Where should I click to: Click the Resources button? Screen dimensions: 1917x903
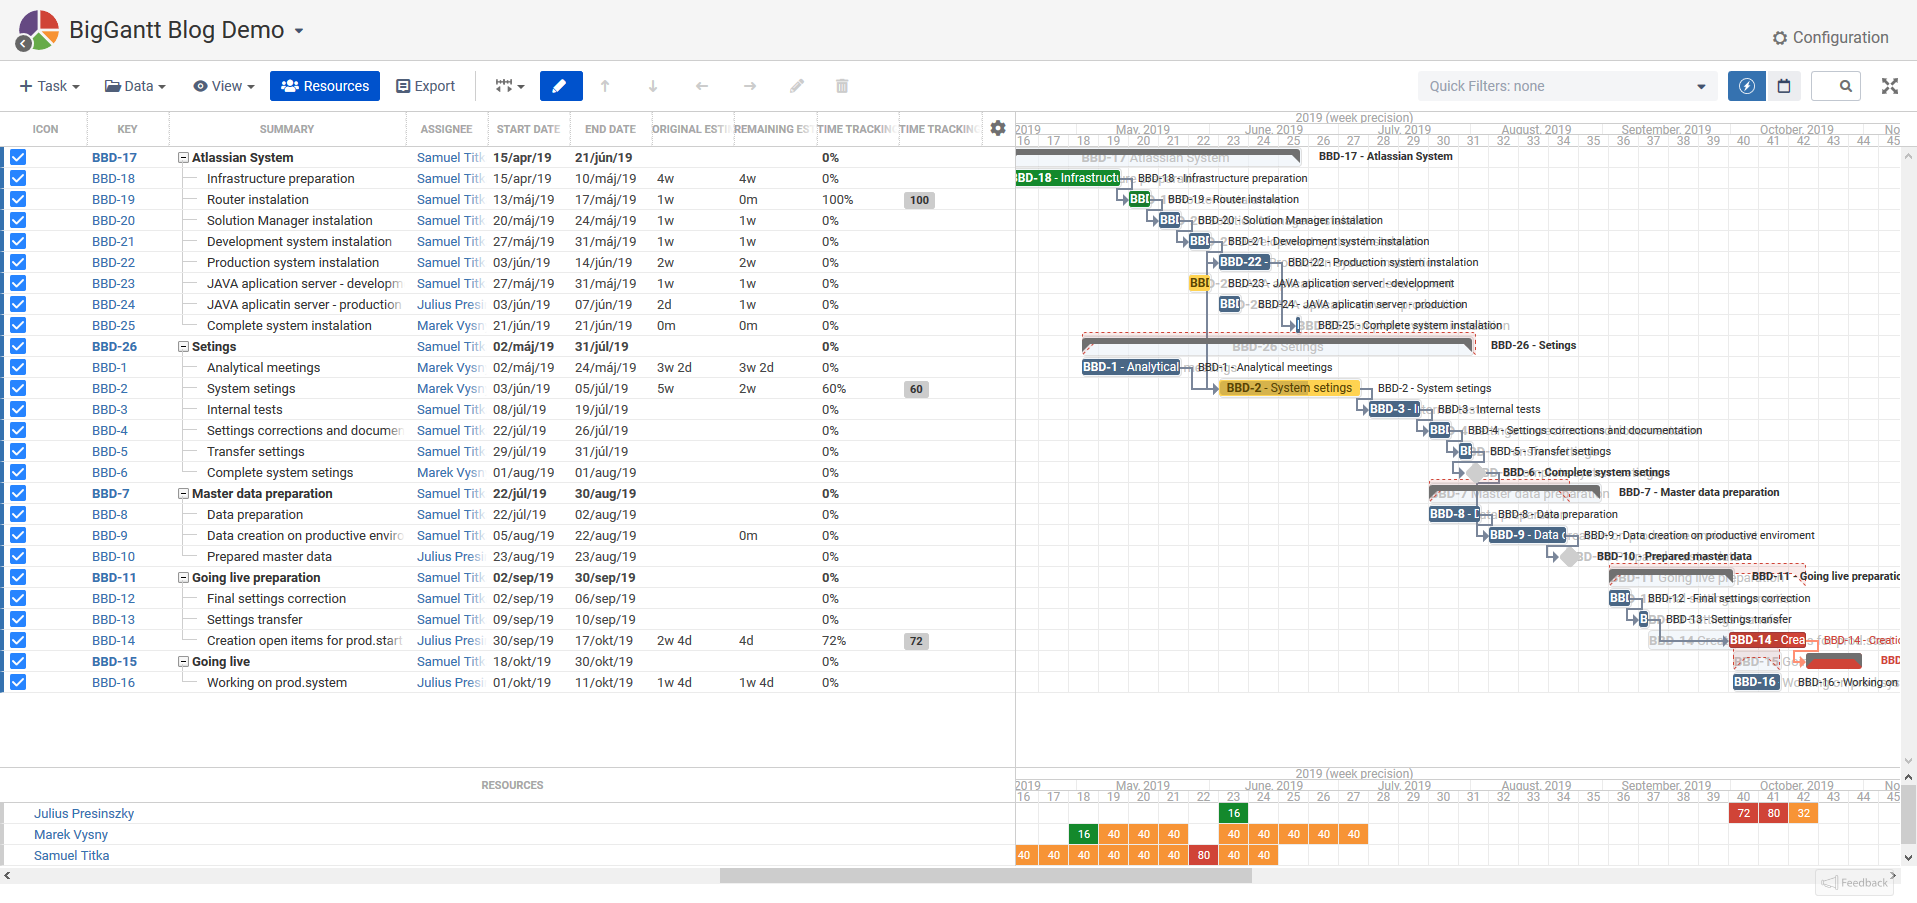(324, 86)
